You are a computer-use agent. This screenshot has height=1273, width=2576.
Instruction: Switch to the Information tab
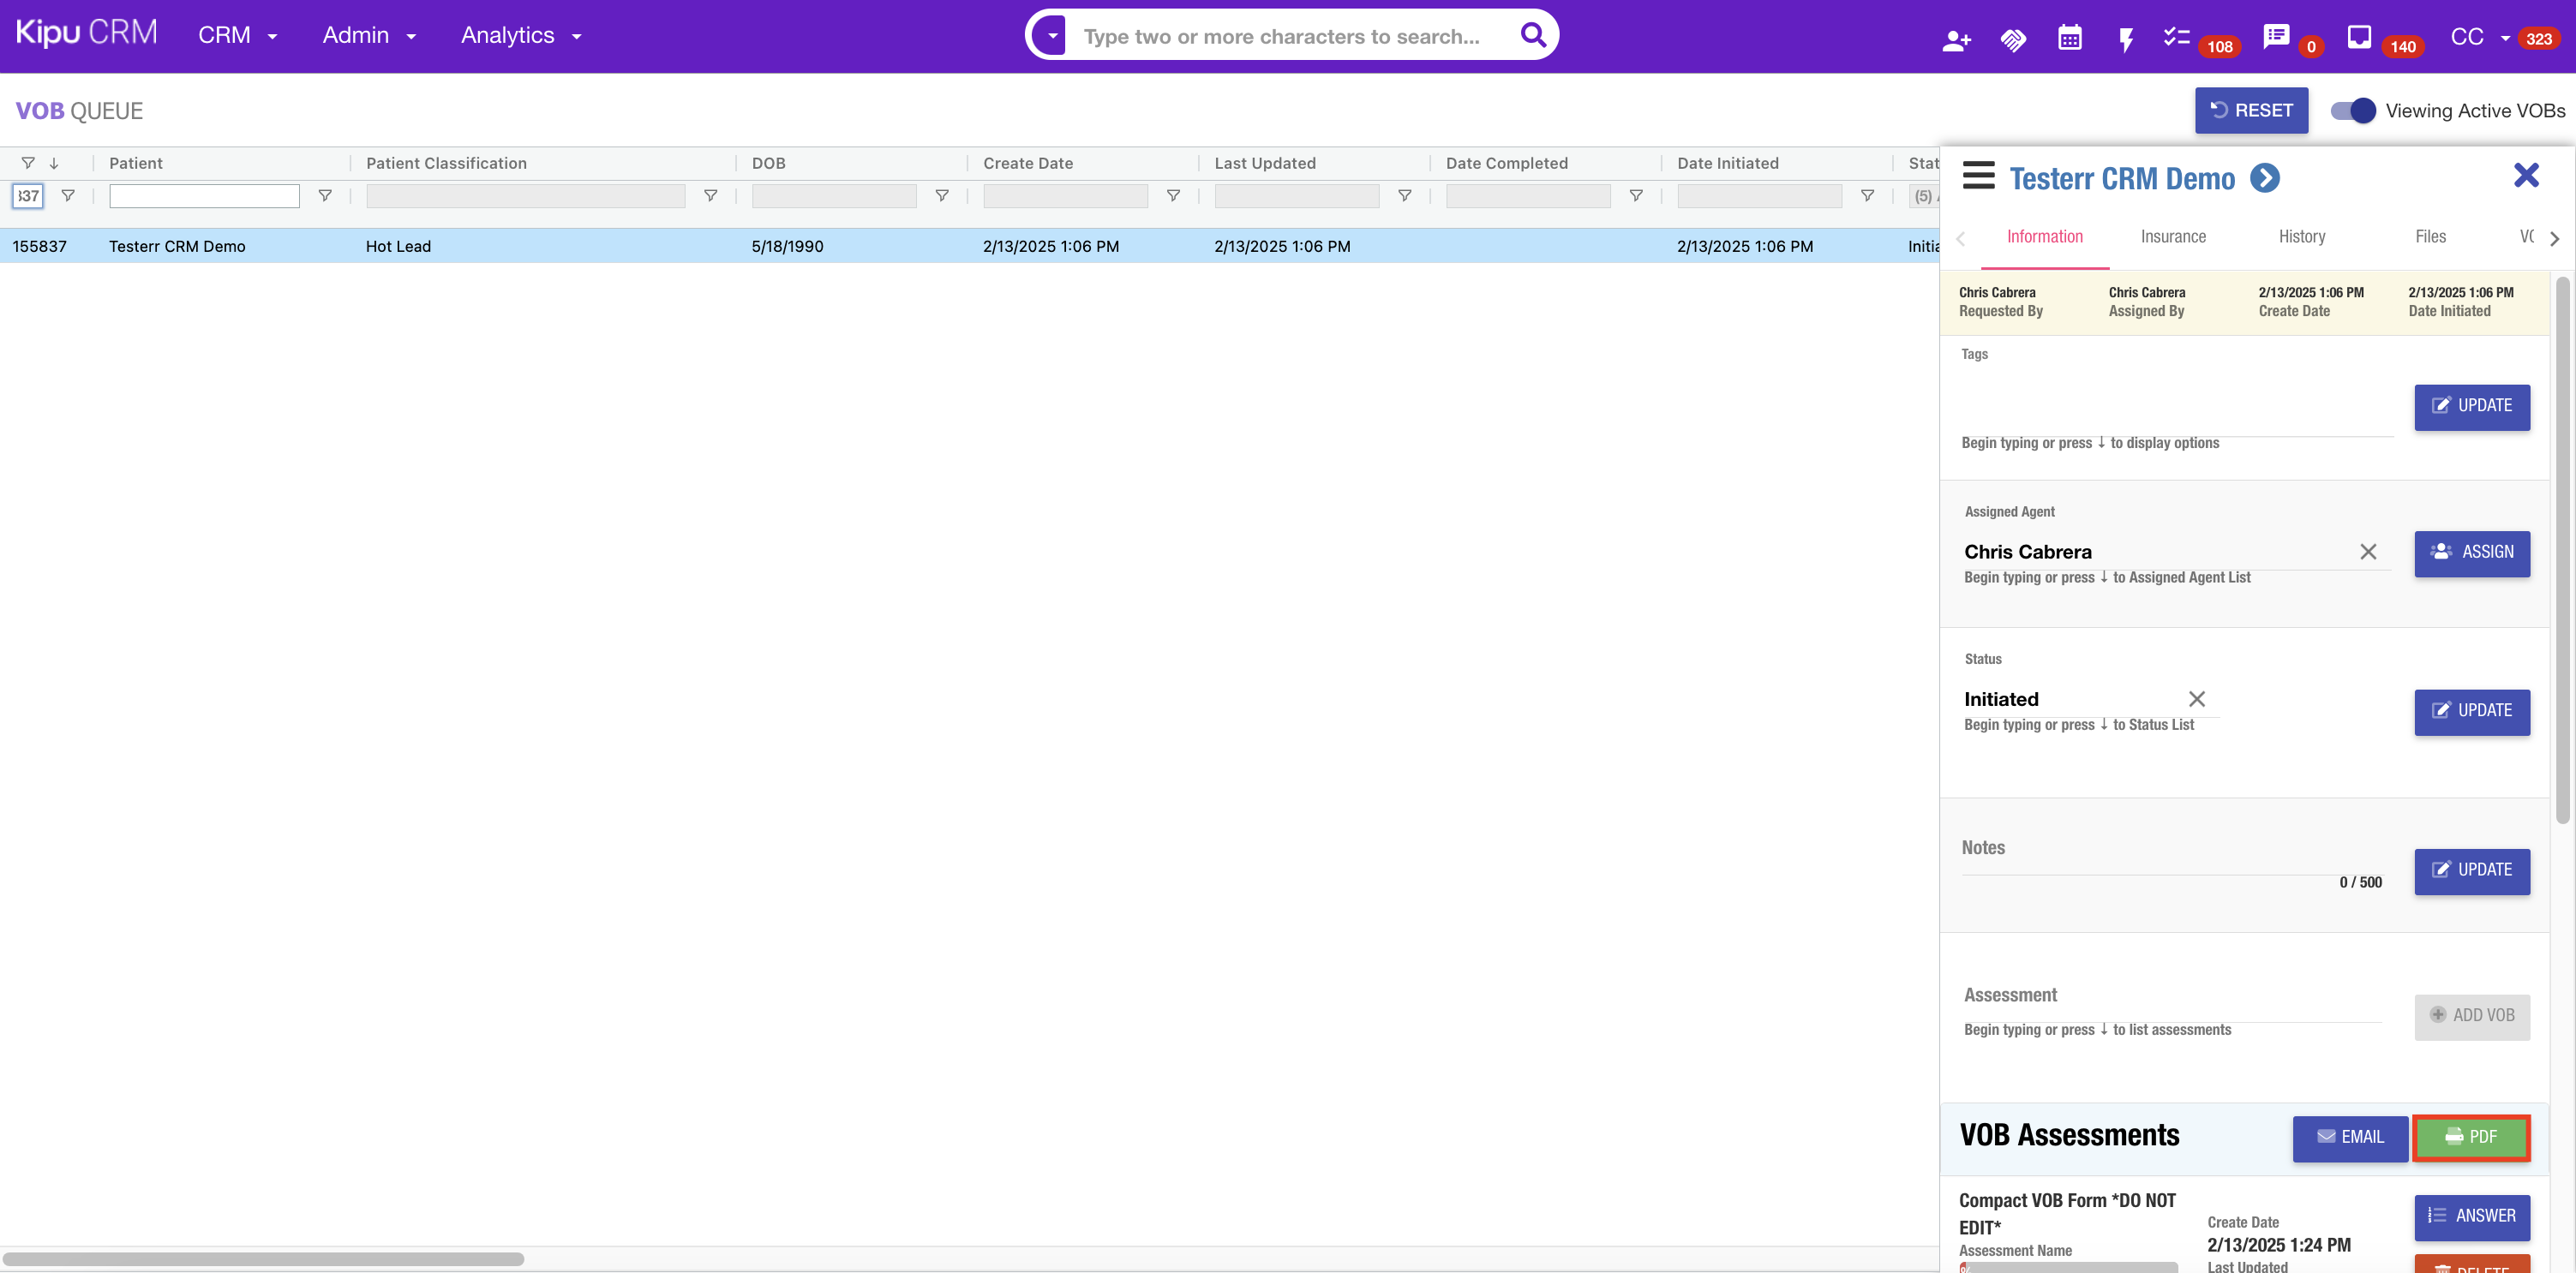click(2045, 237)
